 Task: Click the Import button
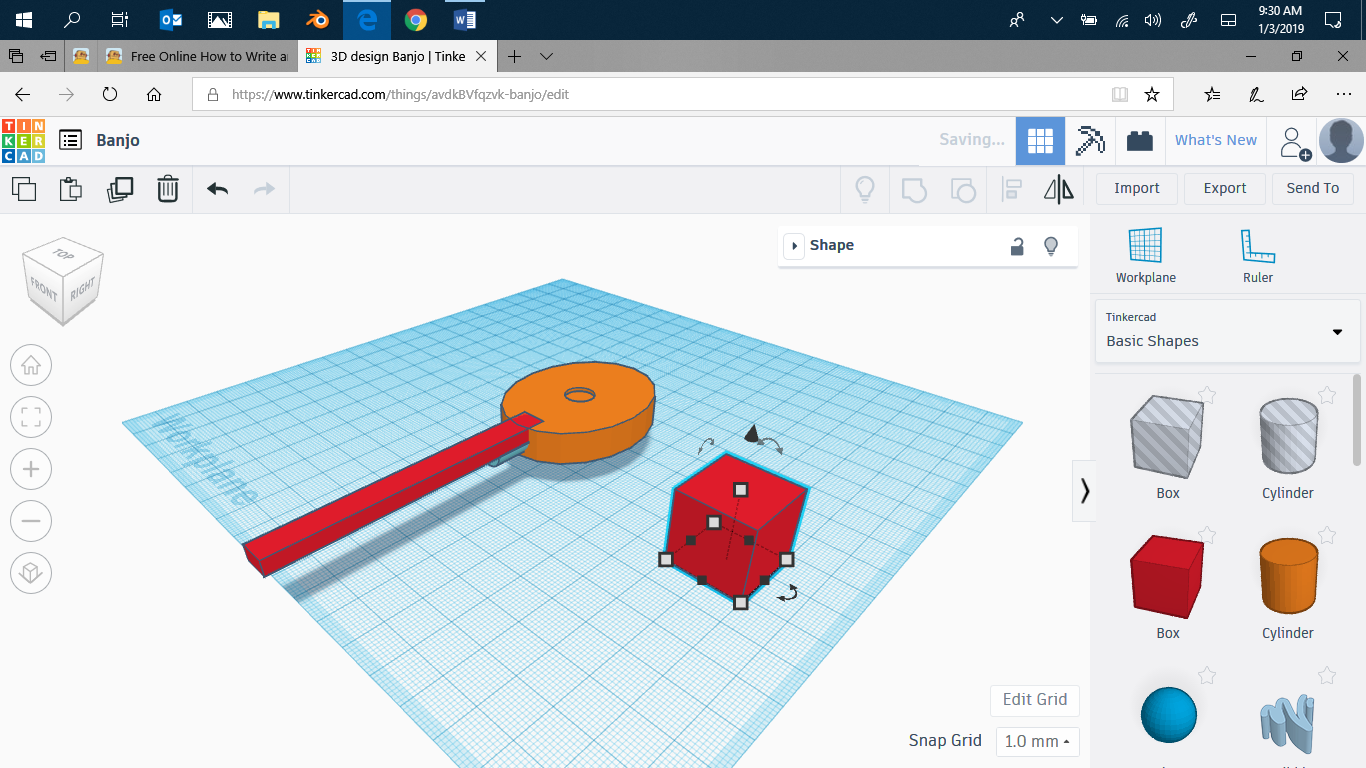click(1137, 188)
